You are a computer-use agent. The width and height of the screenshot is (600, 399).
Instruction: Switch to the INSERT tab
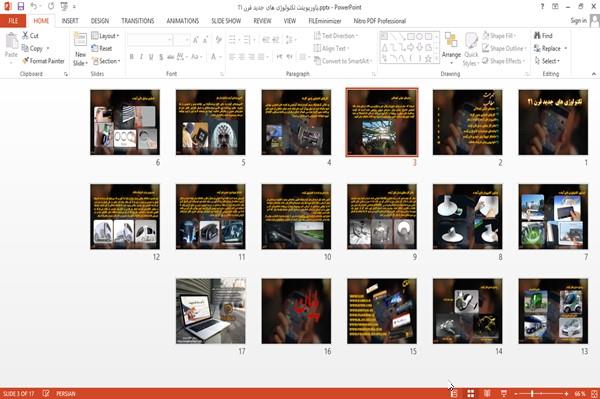(70, 21)
